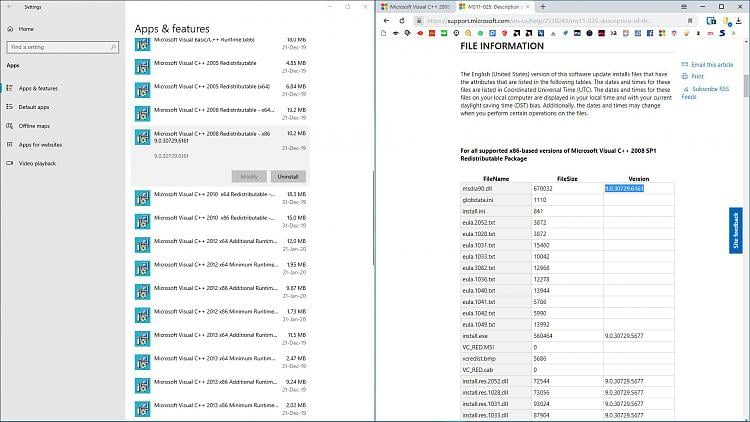Select Visual C++ 2012 x64 Minimum Runtime
The height and width of the screenshot is (422, 750).
220,268
